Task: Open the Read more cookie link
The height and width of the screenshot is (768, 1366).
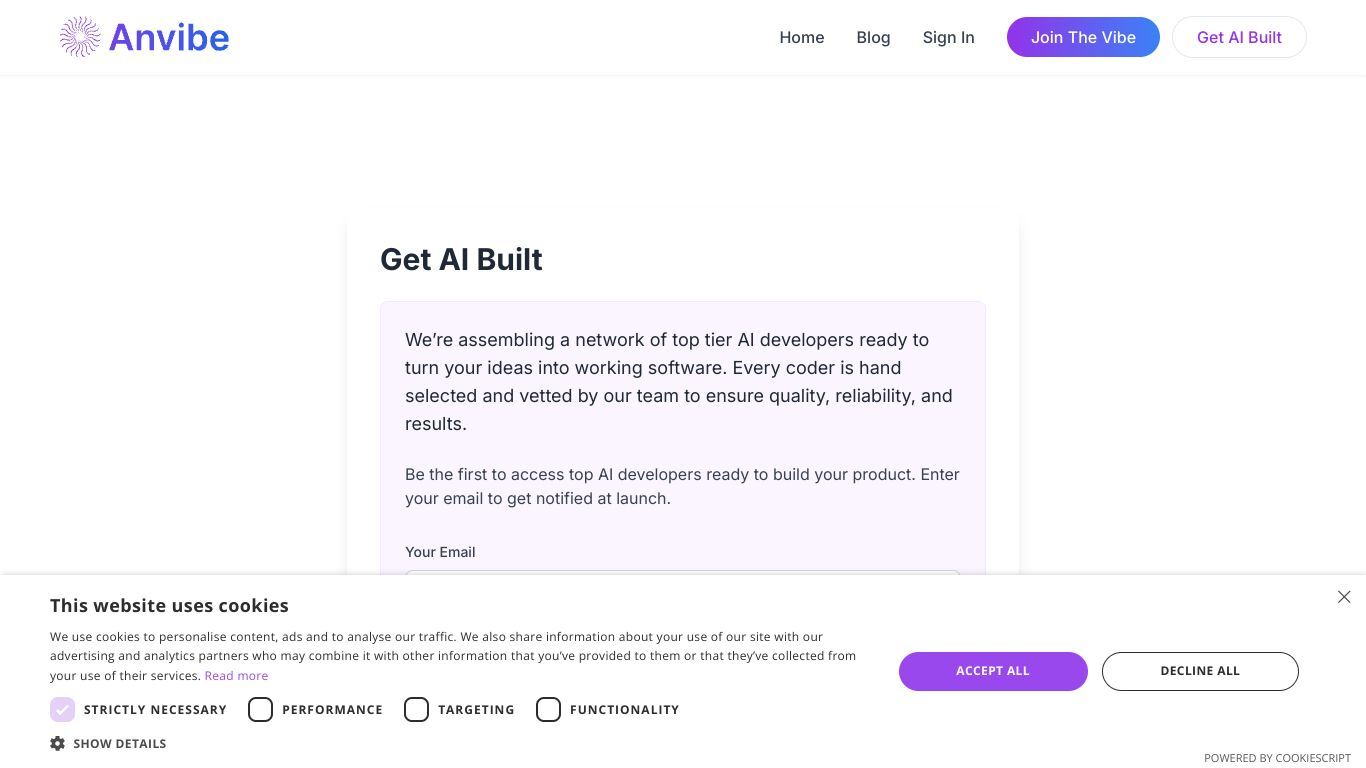Action: click(236, 676)
